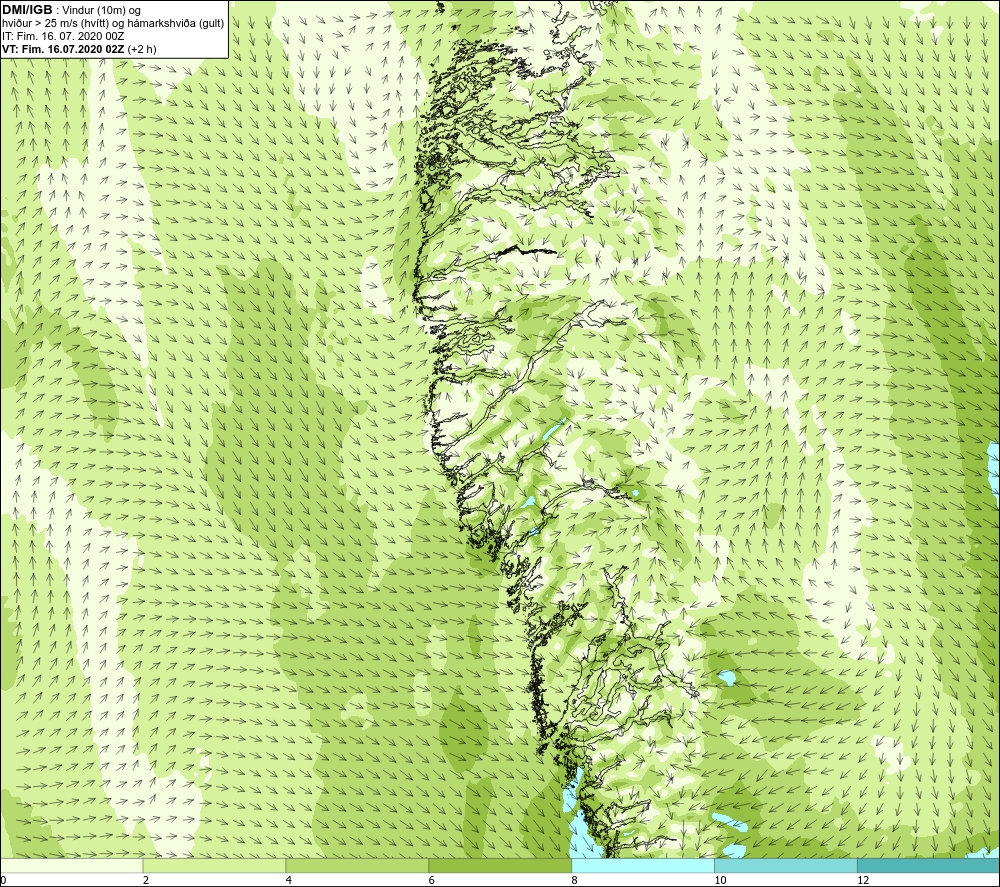Click the 6–8 m/s dark green swatch
This screenshot has width=1000, height=887.
500,865
